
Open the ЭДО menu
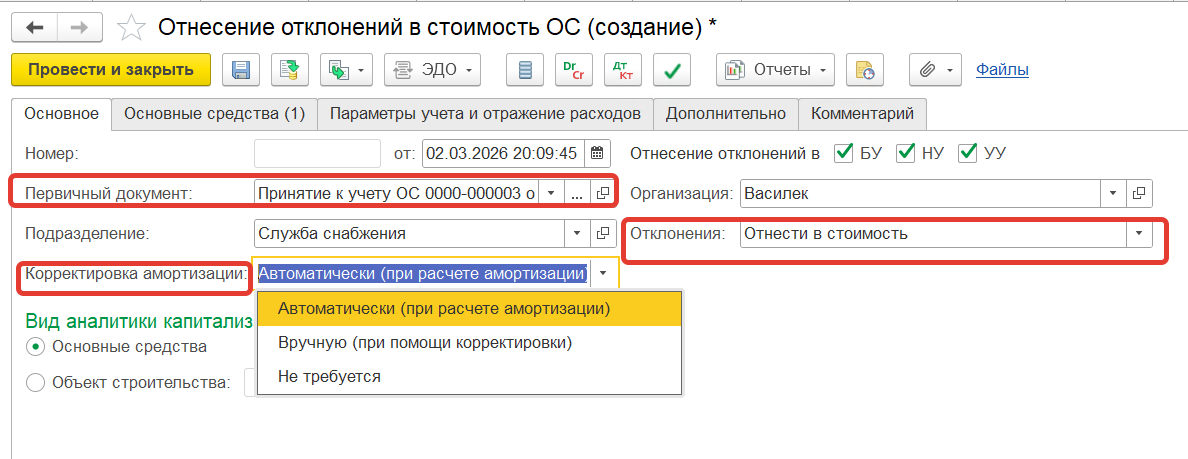click(x=433, y=70)
